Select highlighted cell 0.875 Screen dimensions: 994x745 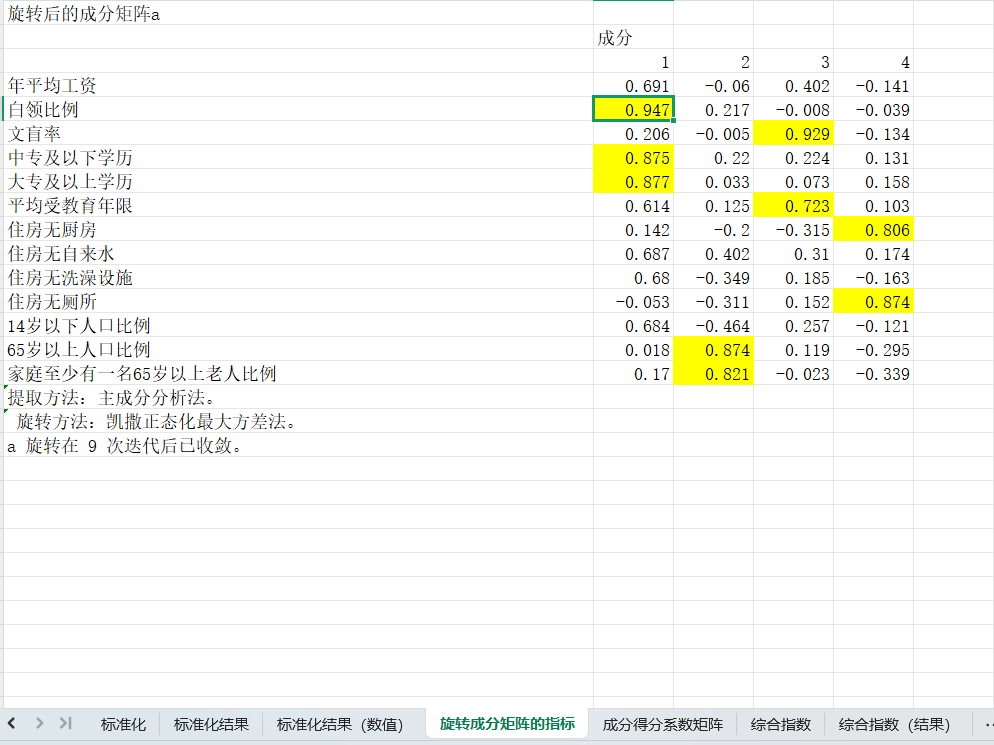(633, 158)
